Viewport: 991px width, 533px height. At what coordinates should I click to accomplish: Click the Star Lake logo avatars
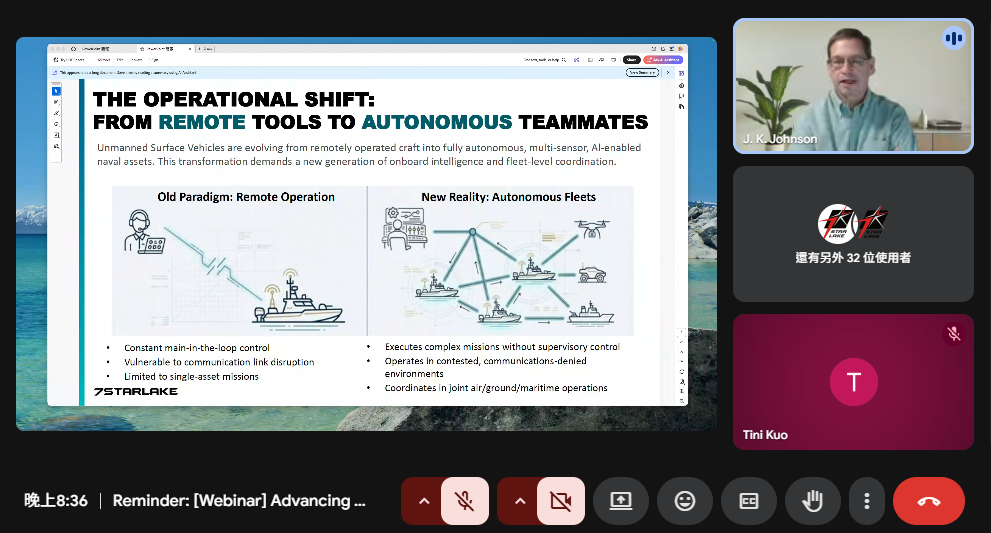pos(853,222)
